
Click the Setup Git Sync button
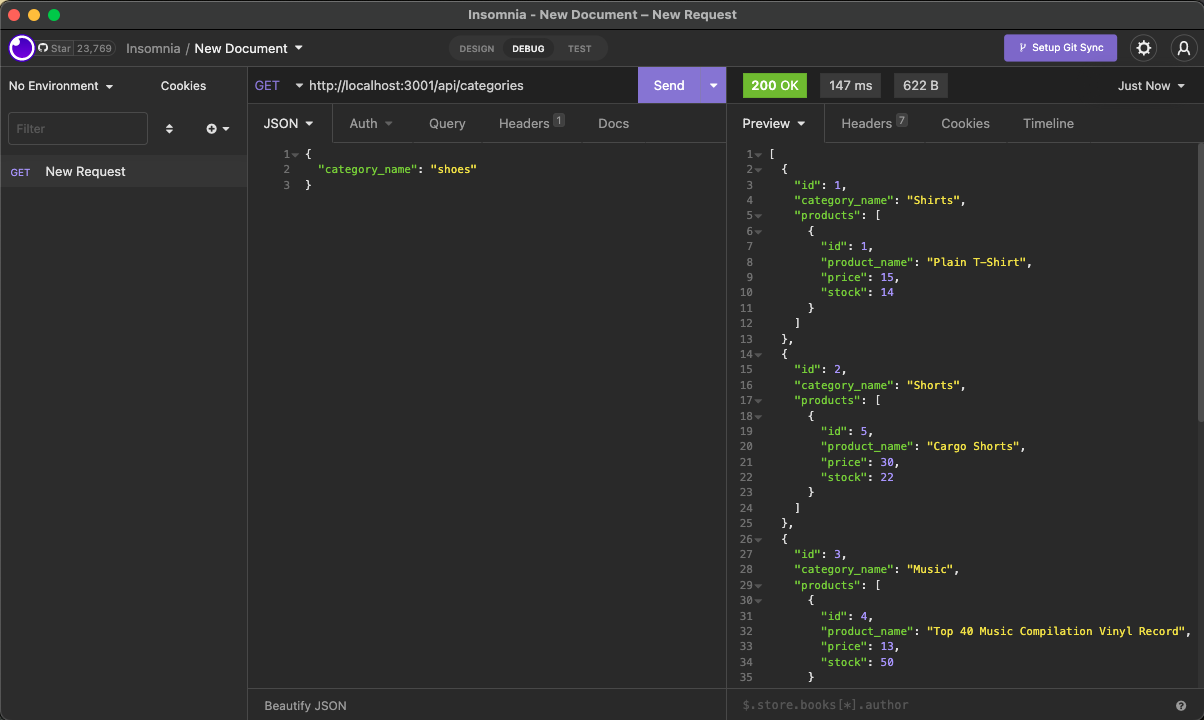coord(1060,48)
